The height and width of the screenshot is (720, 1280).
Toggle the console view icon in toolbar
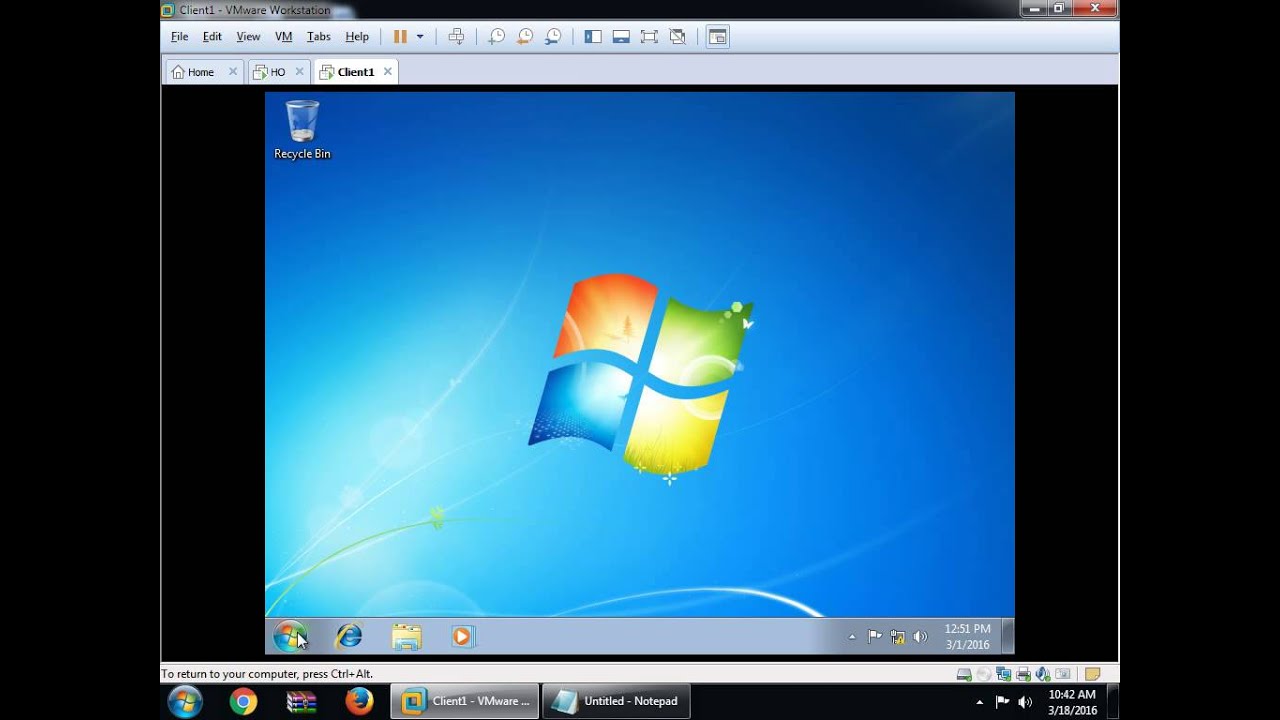click(717, 36)
